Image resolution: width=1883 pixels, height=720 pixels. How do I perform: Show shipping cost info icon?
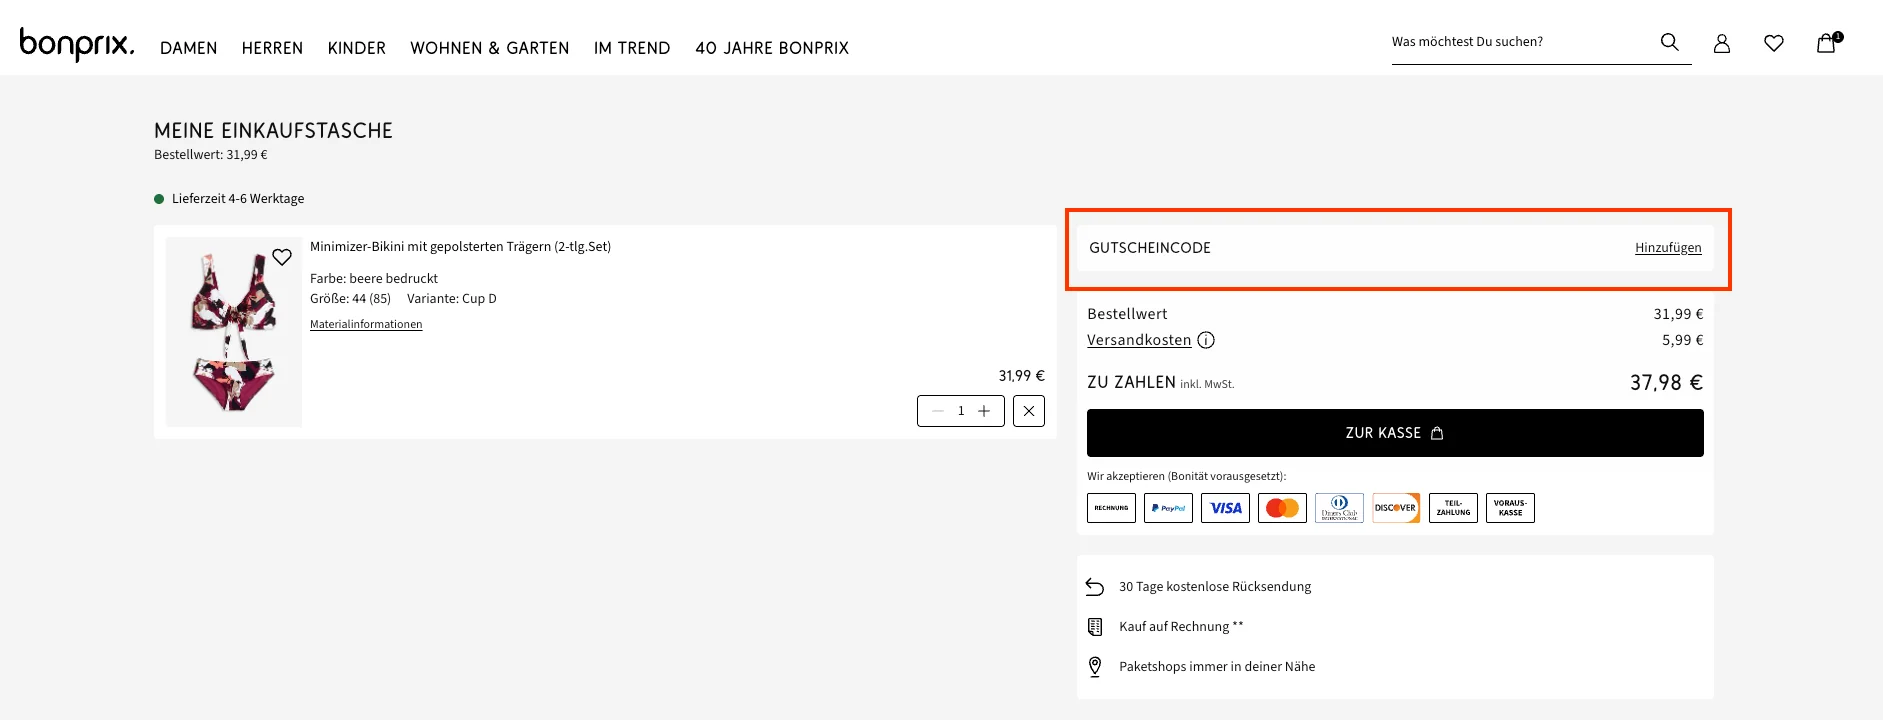coord(1206,340)
